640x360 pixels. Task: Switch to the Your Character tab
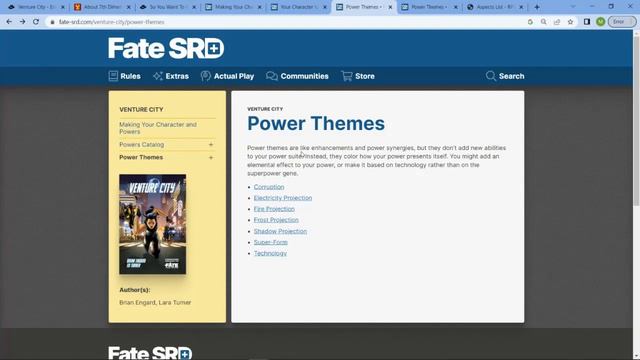(297, 7)
